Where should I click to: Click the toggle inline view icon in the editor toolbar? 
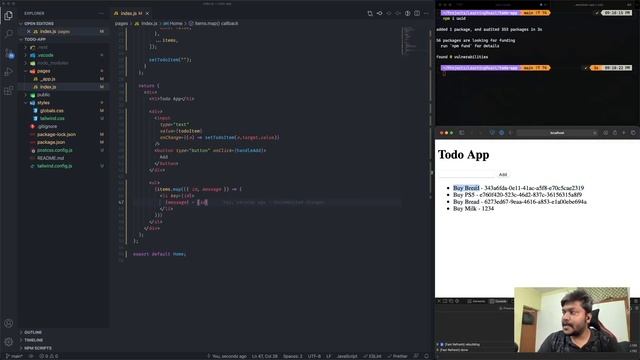[407, 13]
